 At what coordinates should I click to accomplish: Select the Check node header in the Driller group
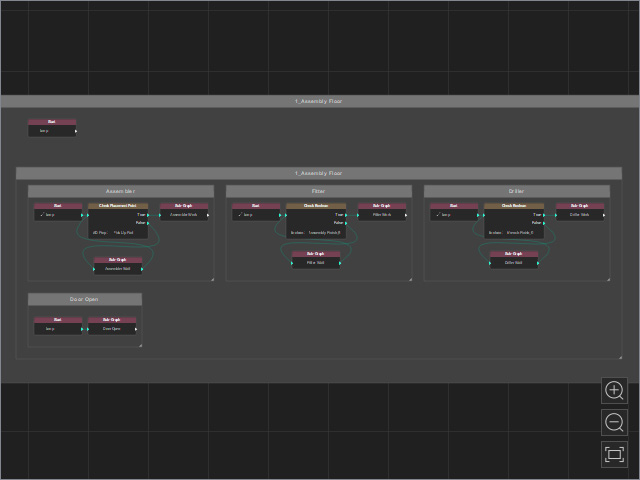[x=514, y=206]
